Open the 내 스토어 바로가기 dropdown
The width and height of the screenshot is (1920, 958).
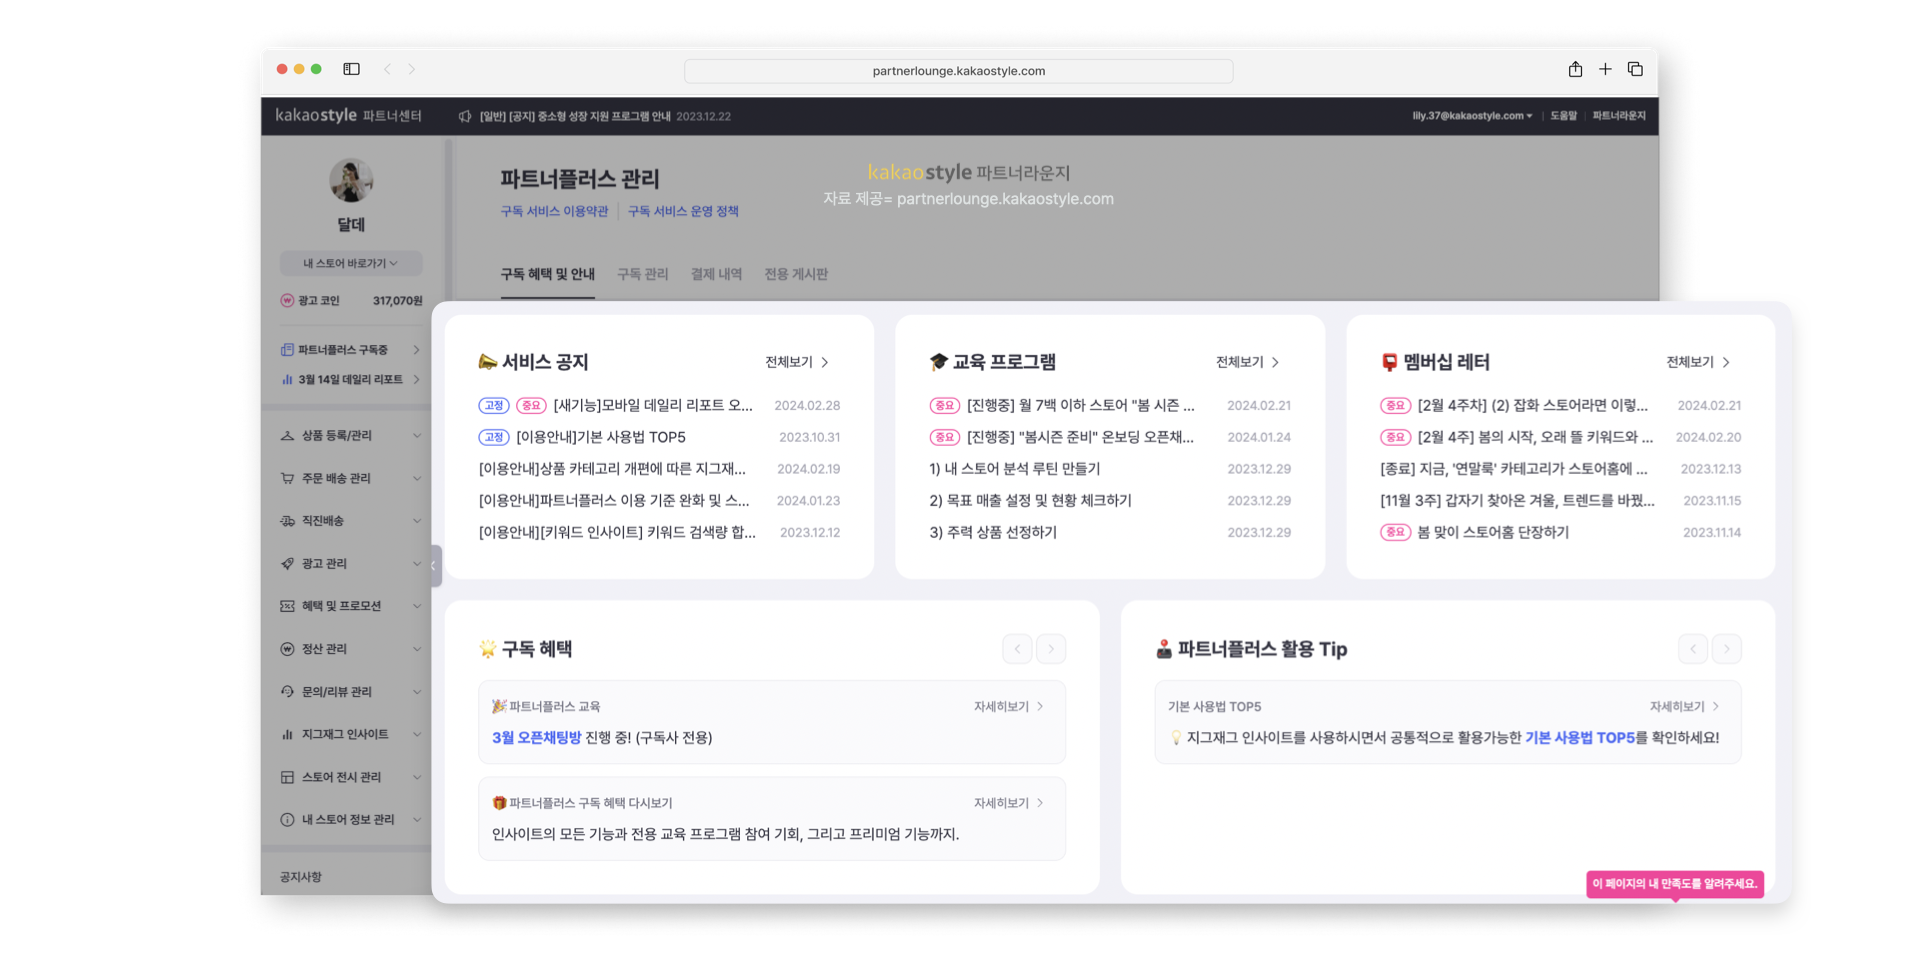point(351,263)
